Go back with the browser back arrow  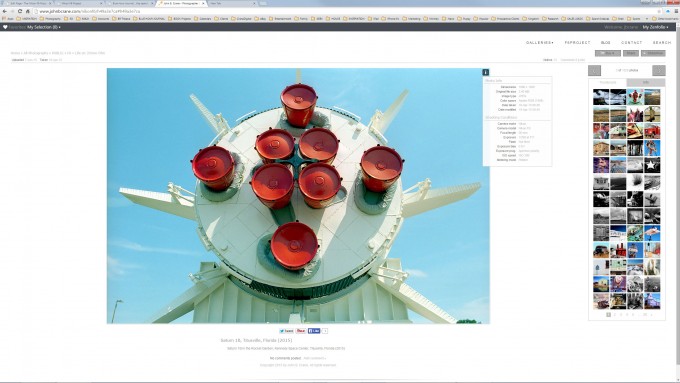click(x=4, y=11)
